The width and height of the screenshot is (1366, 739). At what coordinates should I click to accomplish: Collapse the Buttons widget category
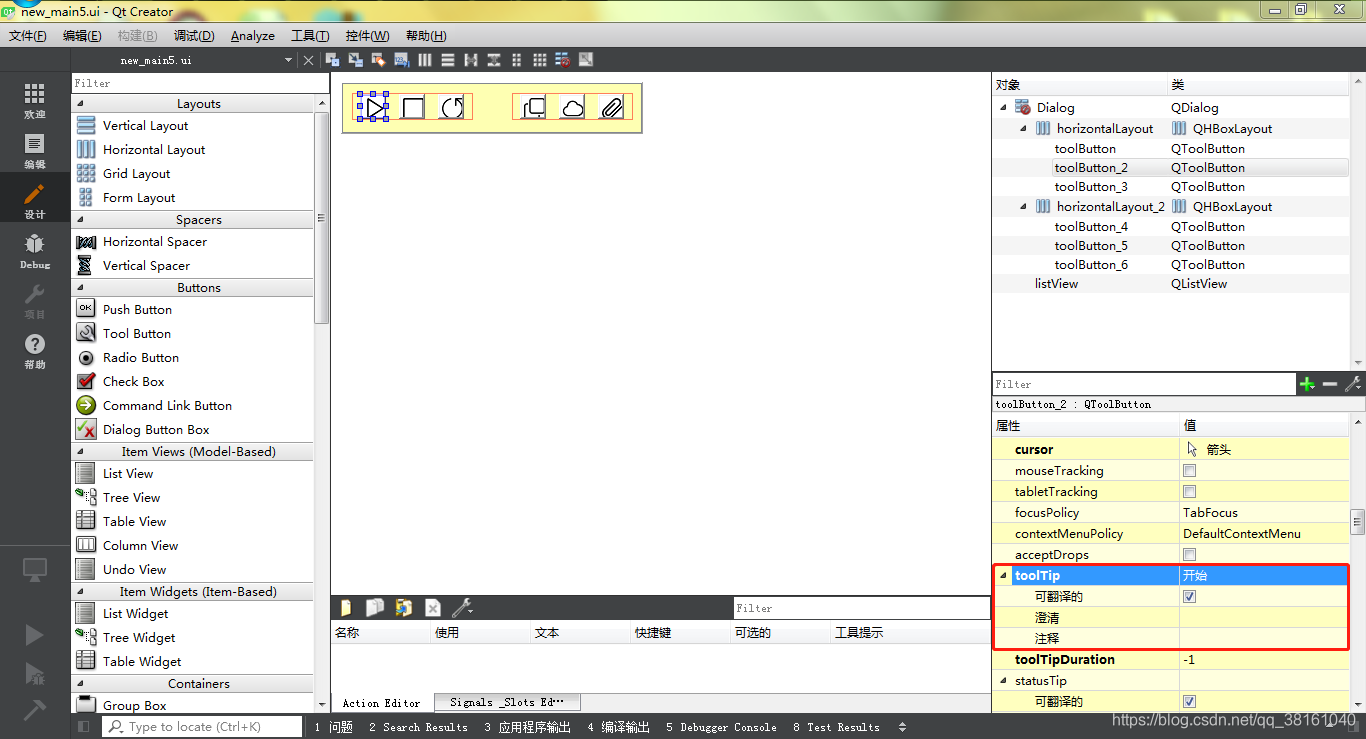point(80,288)
